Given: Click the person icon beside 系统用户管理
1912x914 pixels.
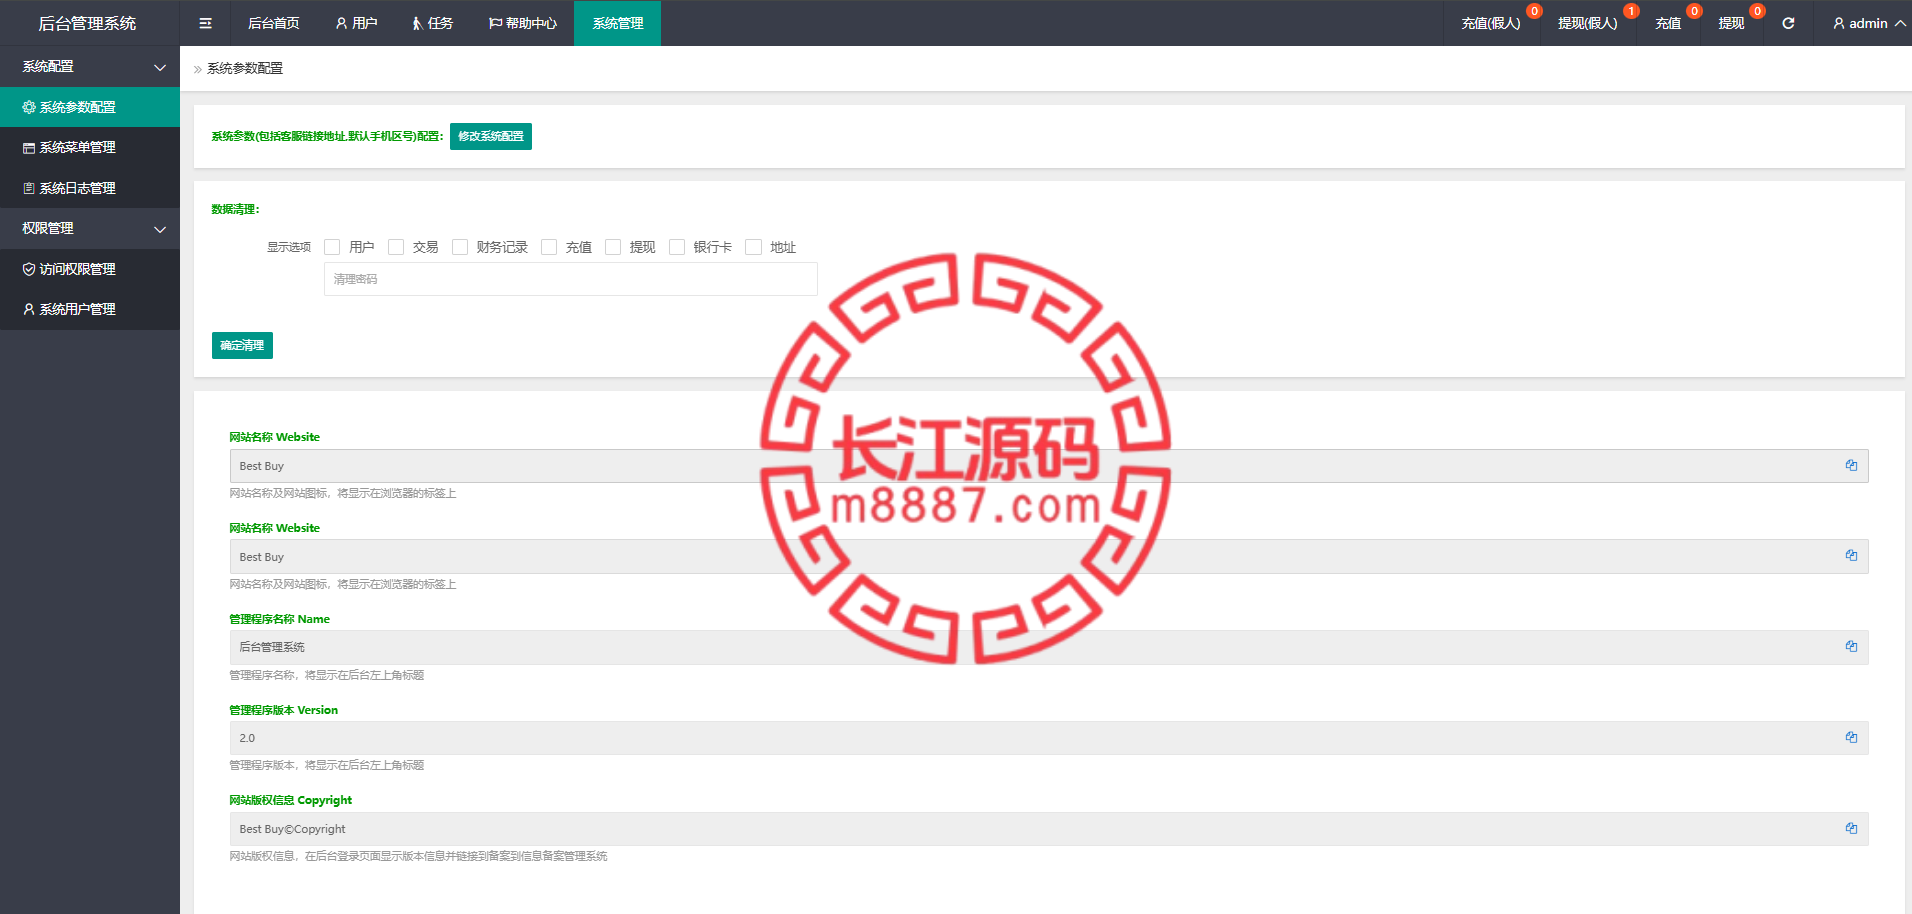Looking at the screenshot, I should click(x=29, y=310).
